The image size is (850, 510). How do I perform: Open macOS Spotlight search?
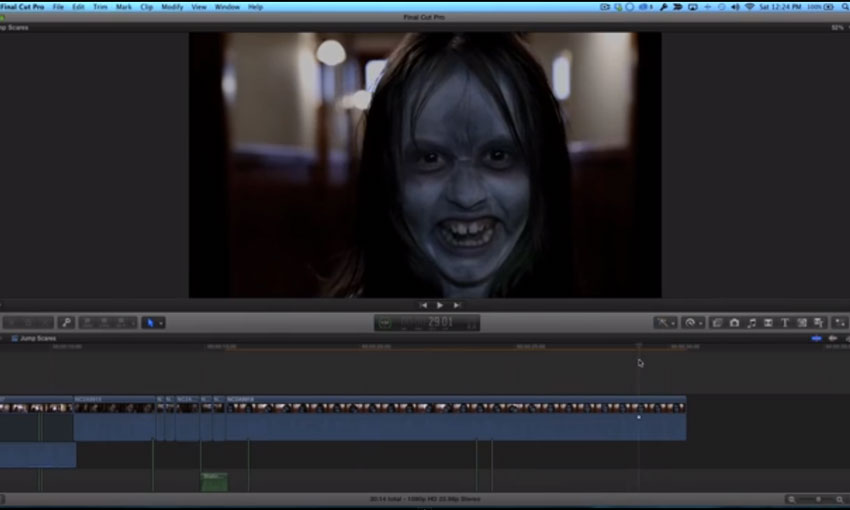click(x=845, y=7)
